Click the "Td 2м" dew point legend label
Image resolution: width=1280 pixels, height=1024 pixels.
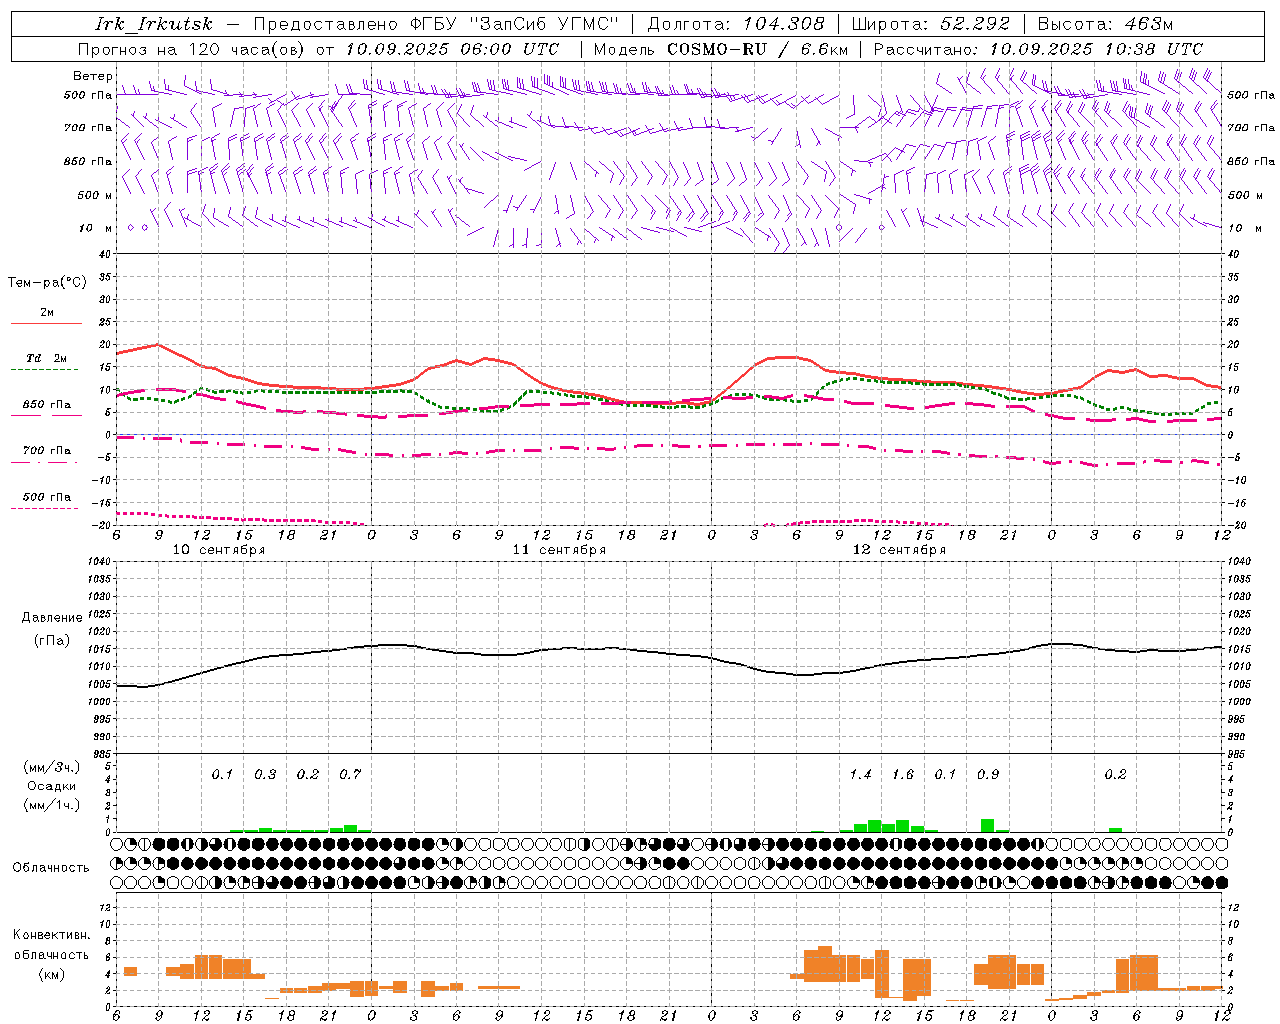coord(47,358)
